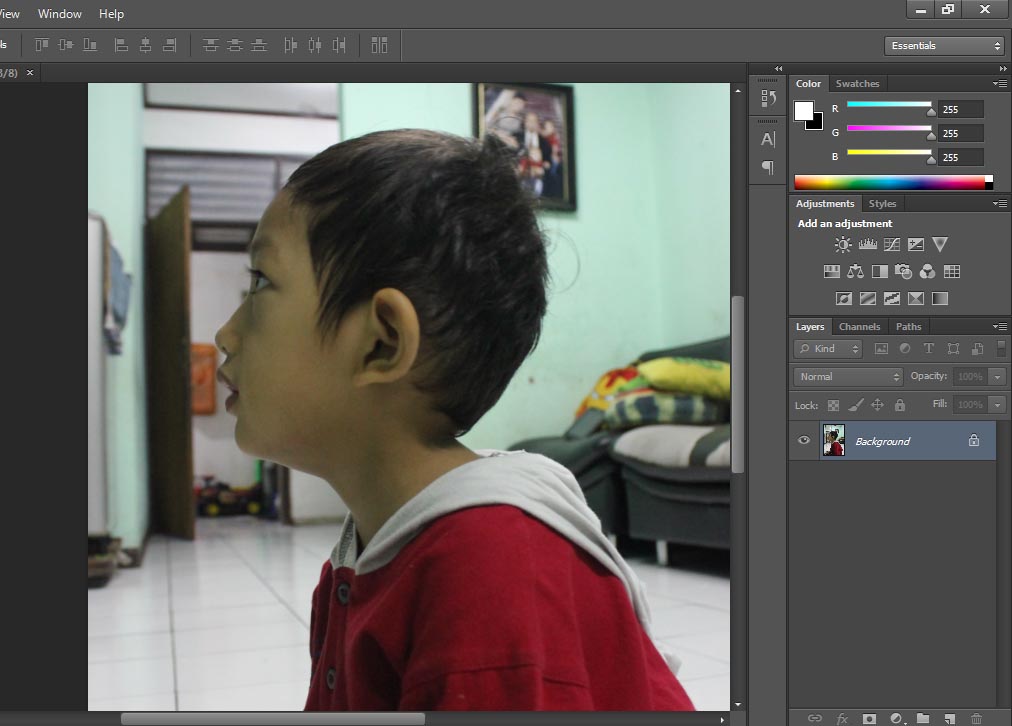Viewport: 1012px width, 726px height.
Task: Open the Curves adjustment
Action: 891,243
